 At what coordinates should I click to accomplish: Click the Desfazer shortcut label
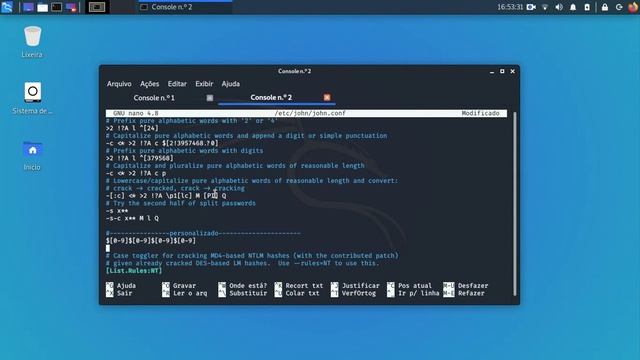(473, 286)
